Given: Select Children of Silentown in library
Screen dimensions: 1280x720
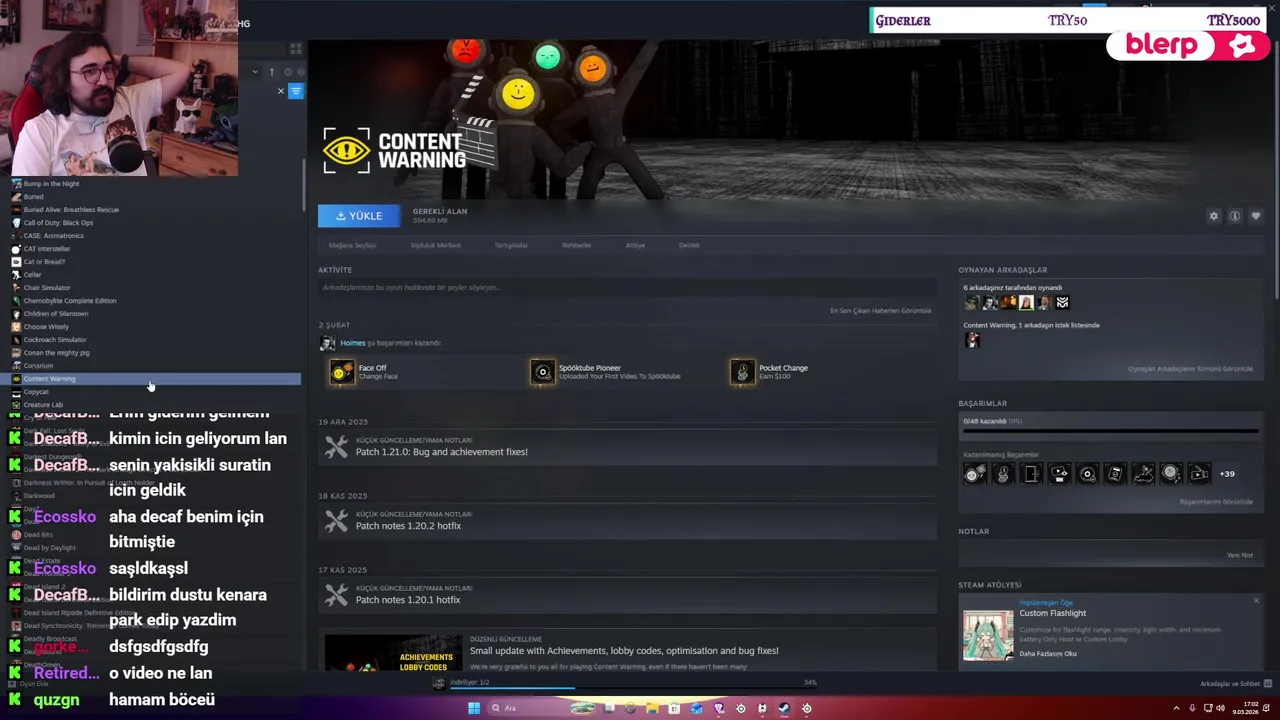Looking at the screenshot, I should (x=56, y=314).
